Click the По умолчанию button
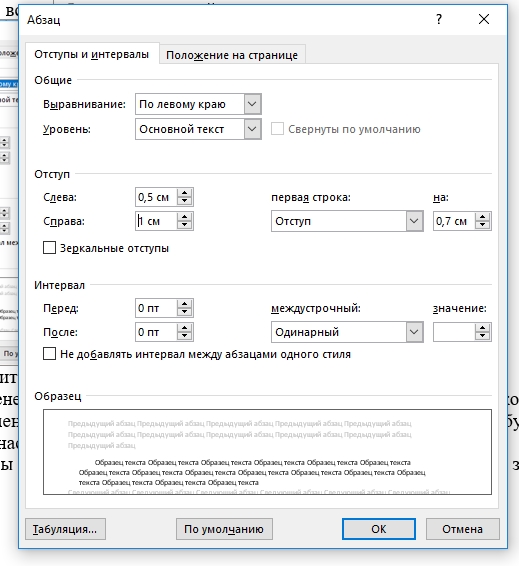The width and height of the screenshot is (519, 566). 224,529
